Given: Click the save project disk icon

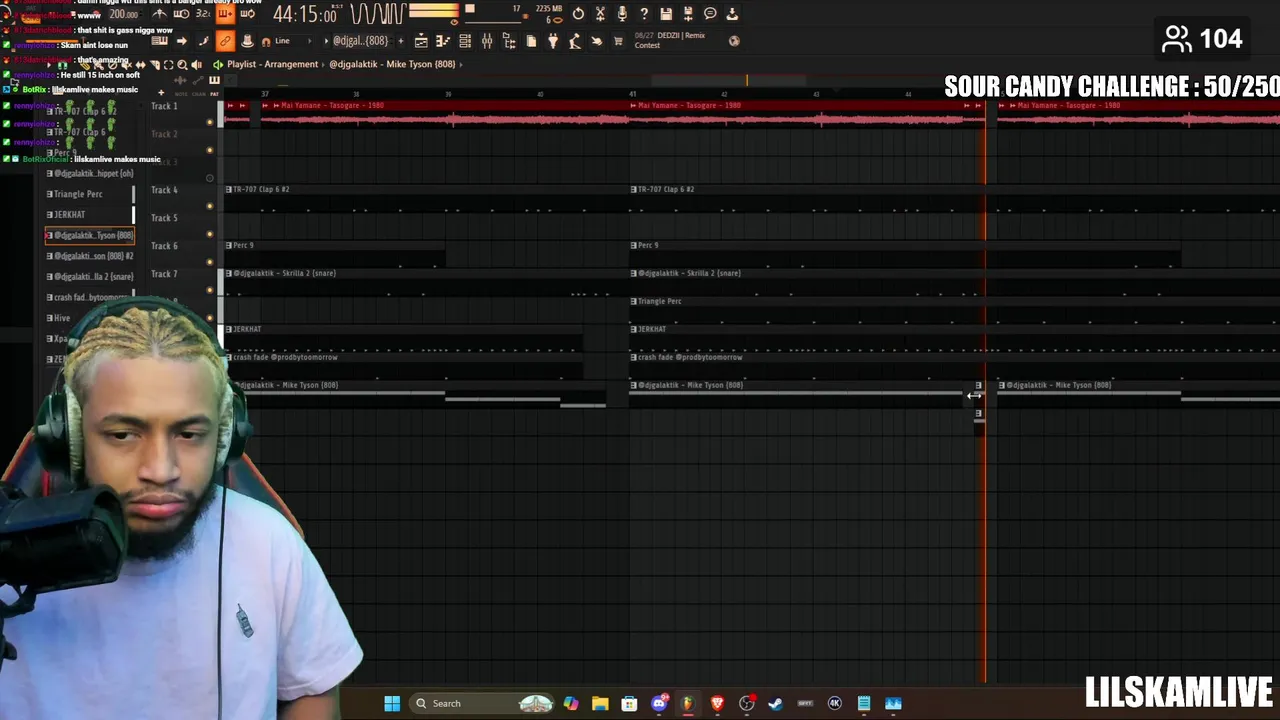Looking at the screenshot, I should pos(666,14).
